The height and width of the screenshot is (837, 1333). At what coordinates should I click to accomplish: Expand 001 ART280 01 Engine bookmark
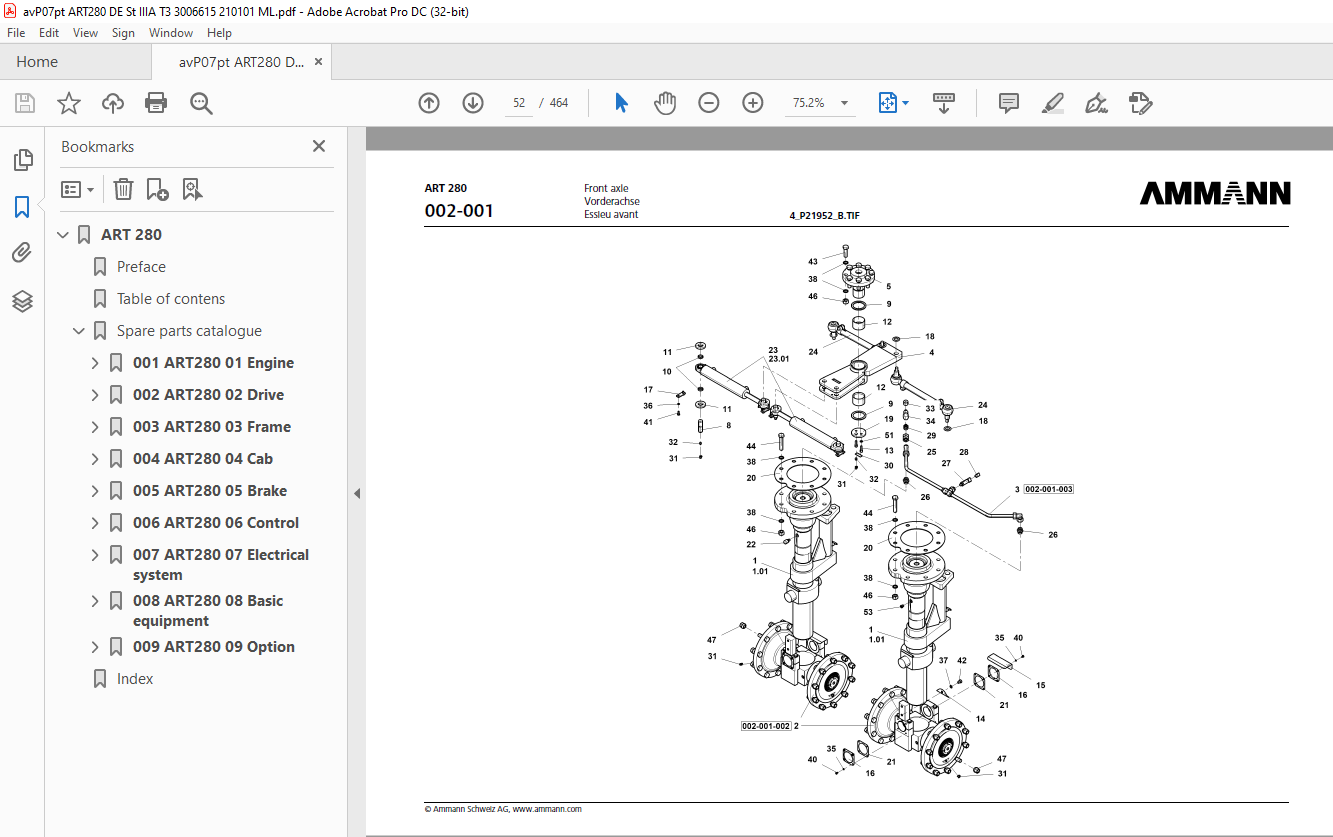(x=95, y=363)
